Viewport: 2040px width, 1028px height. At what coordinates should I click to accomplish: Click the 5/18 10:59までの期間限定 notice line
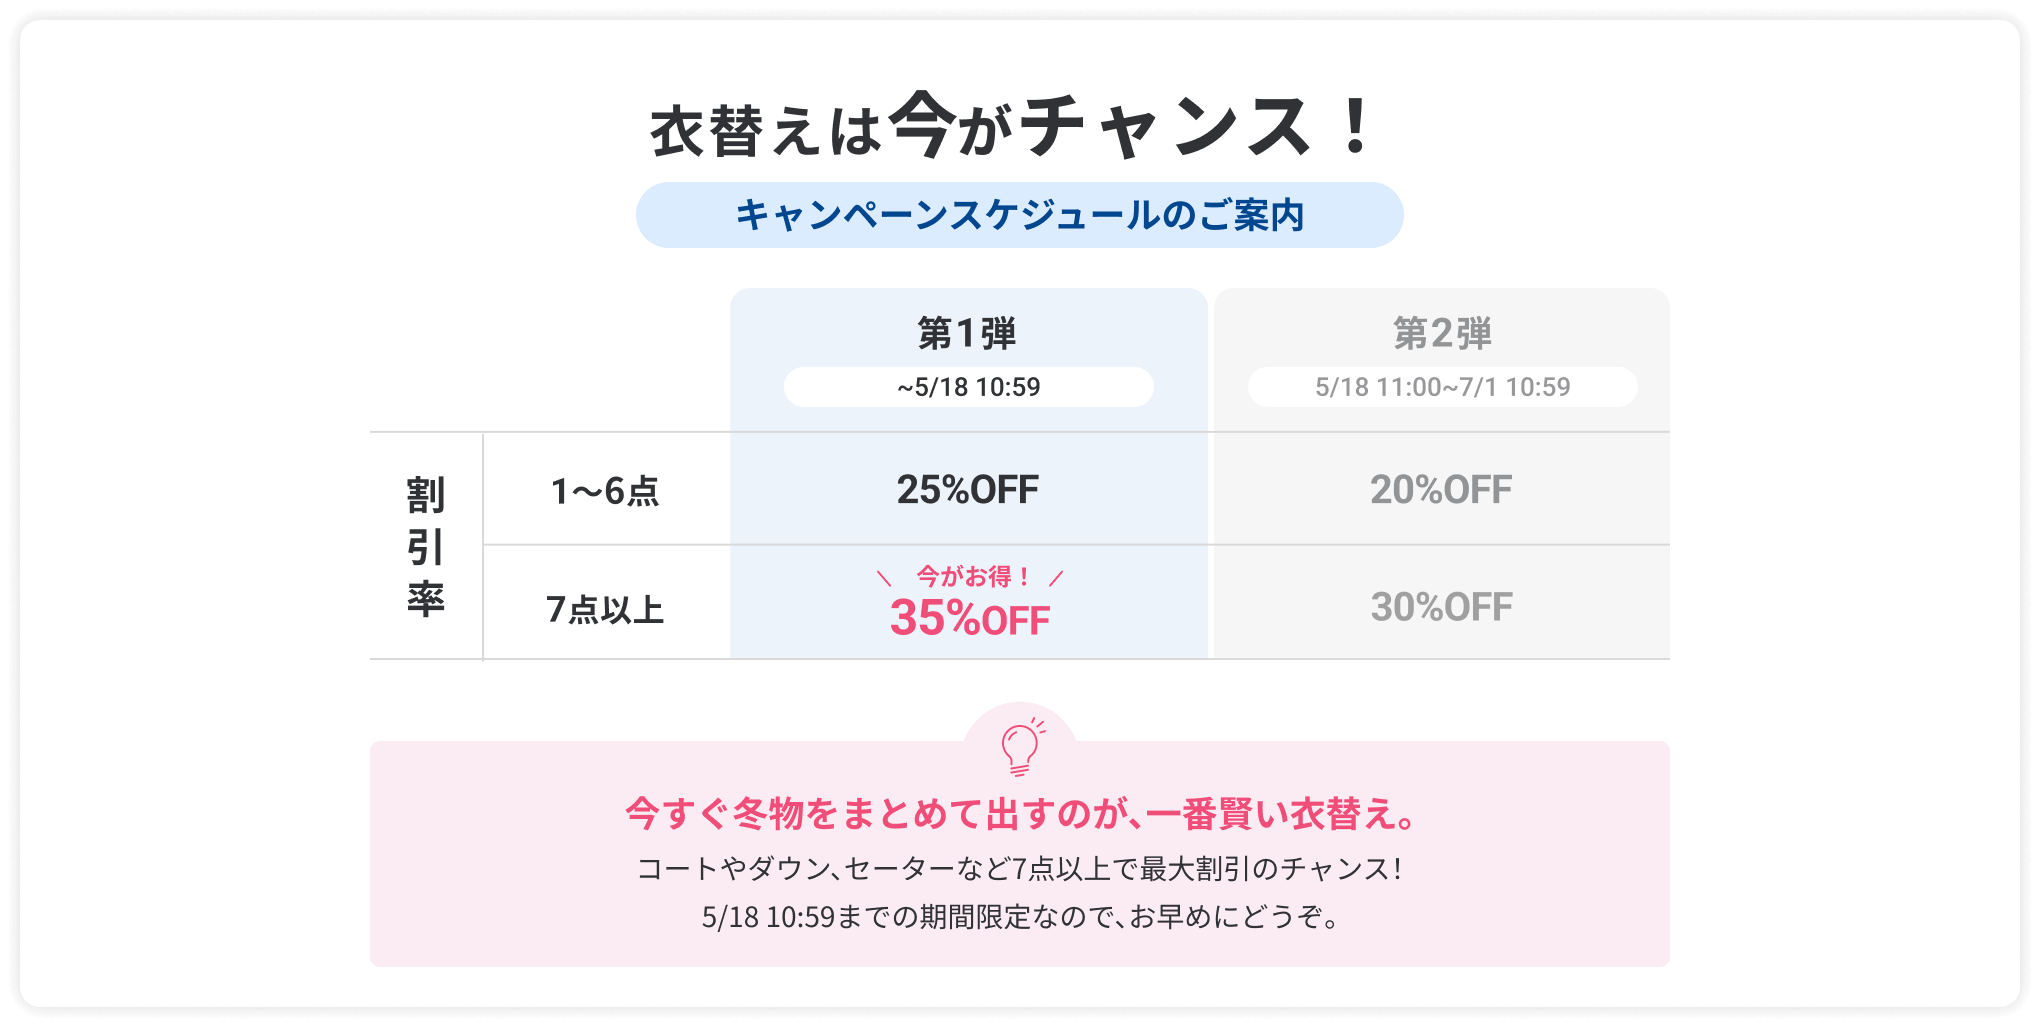coord(1020,916)
